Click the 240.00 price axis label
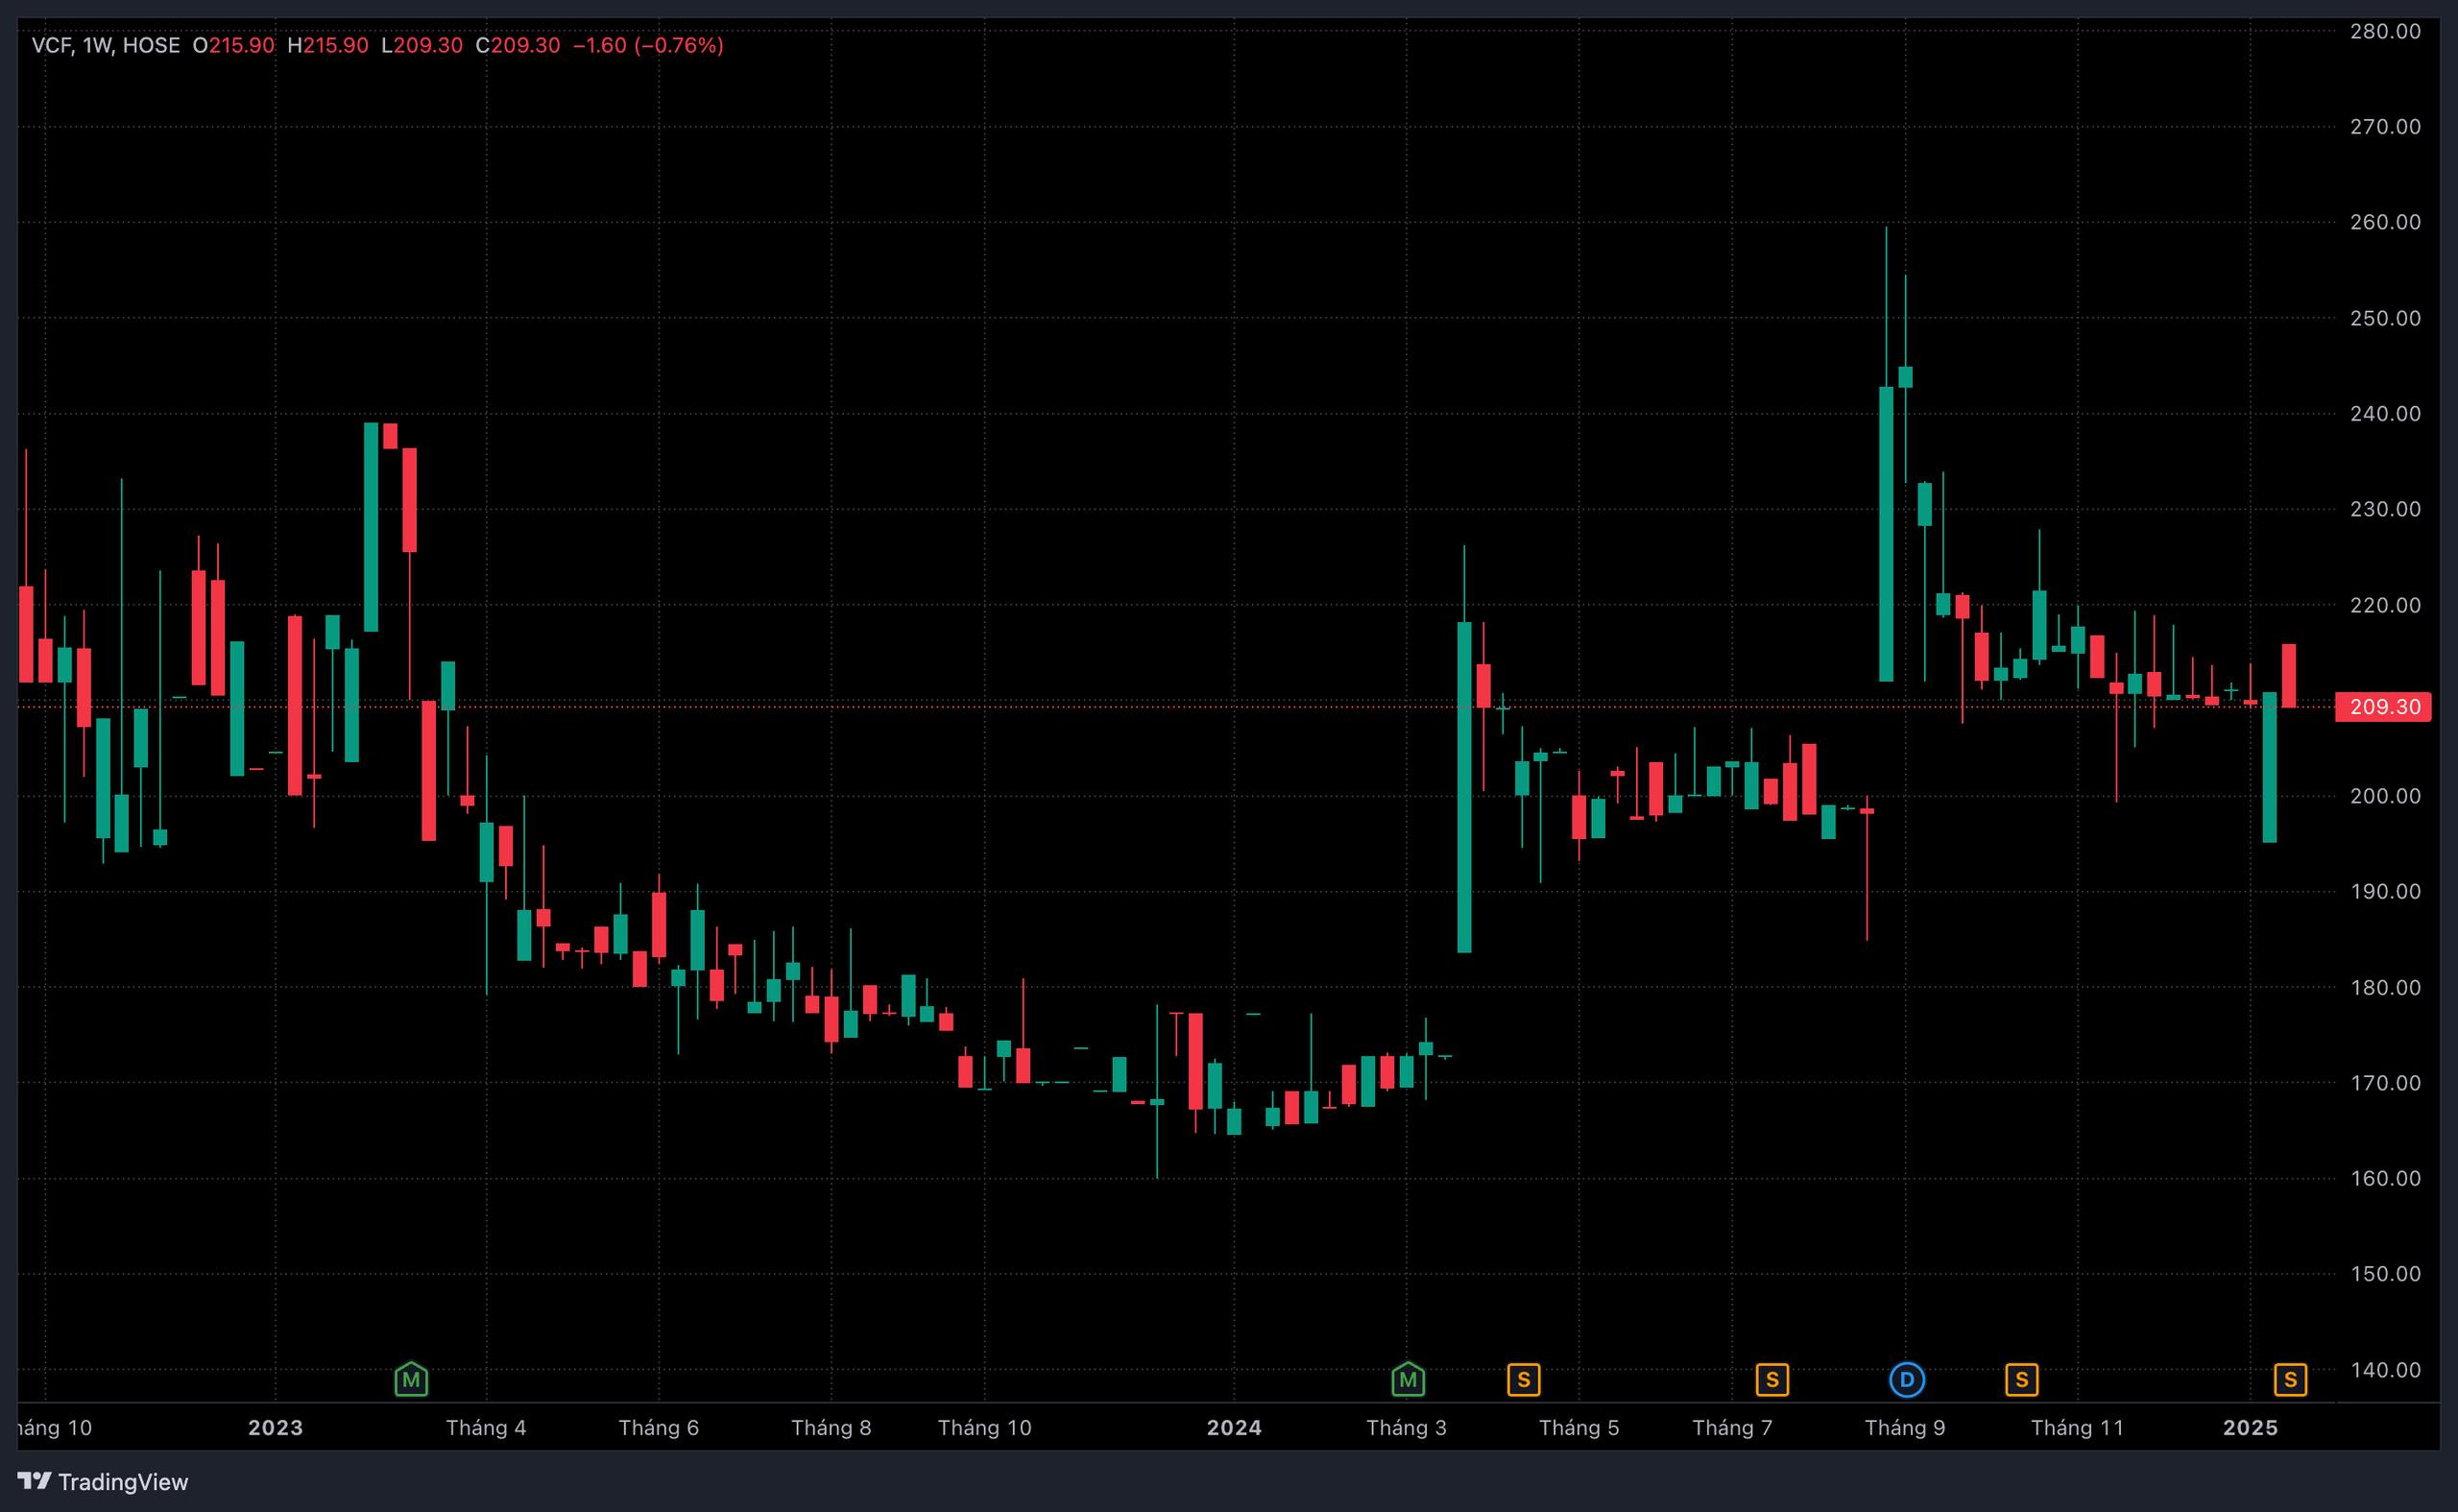2458x1512 pixels. [x=2385, y=414]
